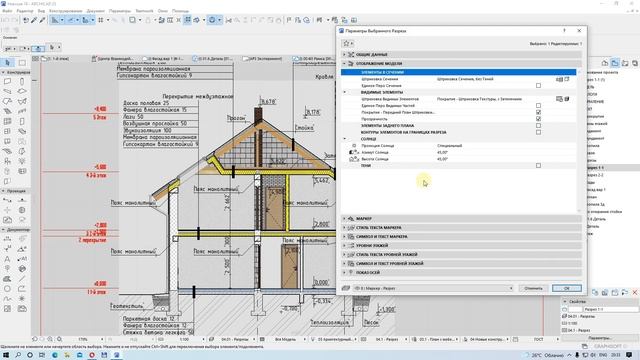Click the zoom magnifier icon in bottom bar
The height and width of the screenshot is (360, 640).
(x=60, y=339)
